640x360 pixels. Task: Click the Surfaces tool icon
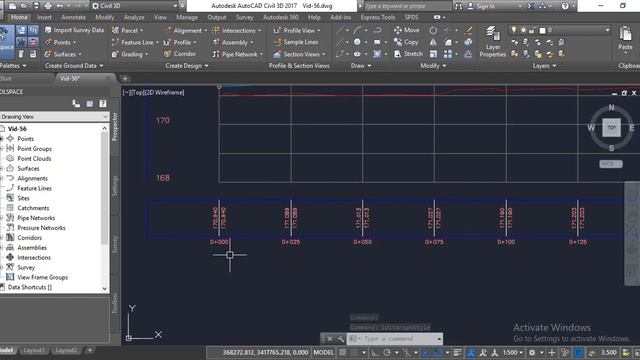coord(48,54)
